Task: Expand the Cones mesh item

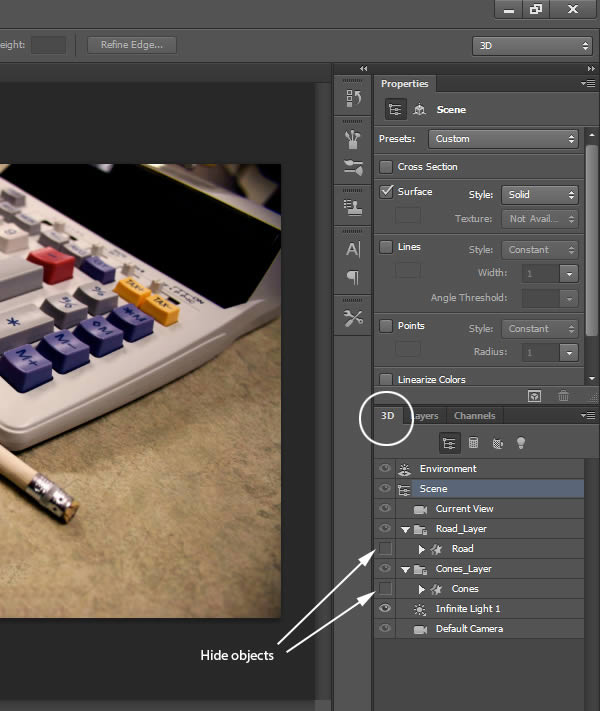Action: (421, 589)
